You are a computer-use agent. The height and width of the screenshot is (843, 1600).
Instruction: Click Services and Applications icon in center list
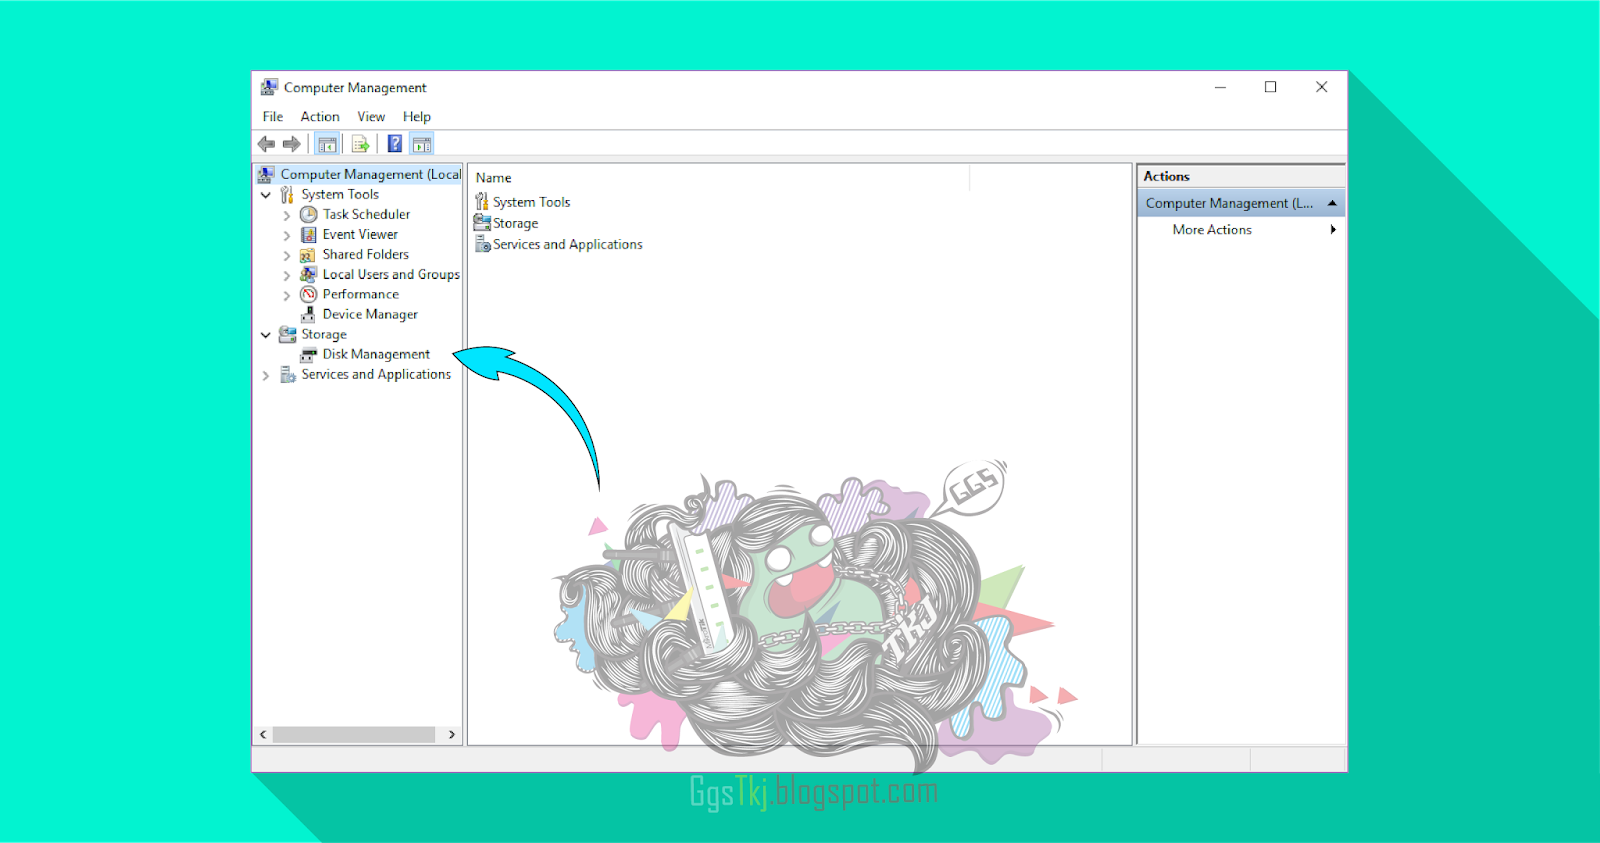point(482,243)
